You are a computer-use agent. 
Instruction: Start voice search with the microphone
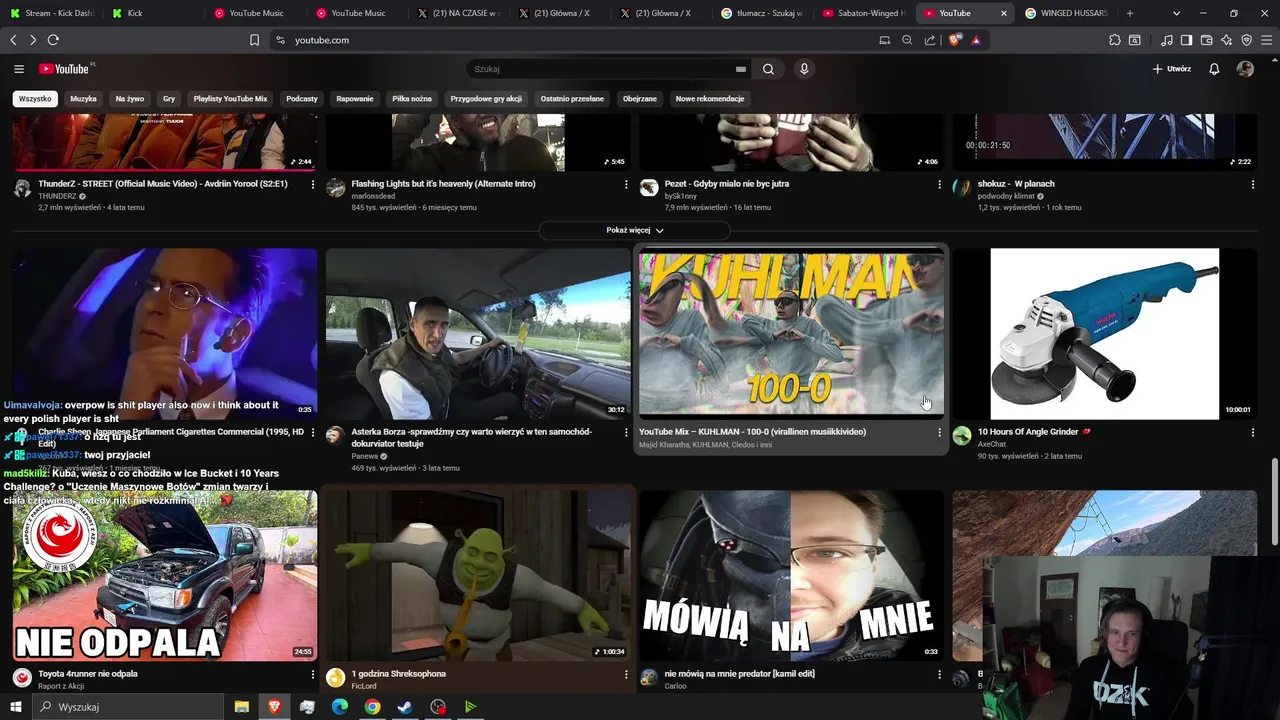point(804,69)
